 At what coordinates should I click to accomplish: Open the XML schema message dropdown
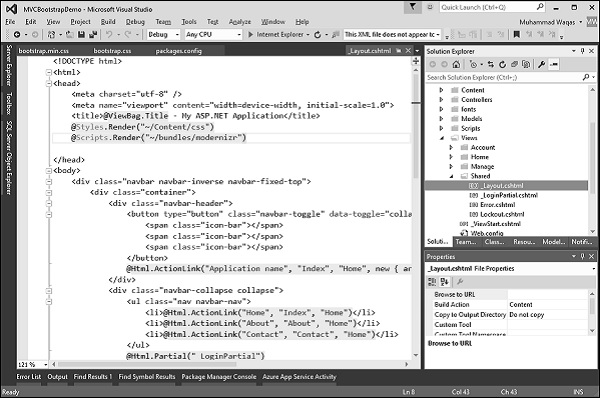tap(438, 35)
